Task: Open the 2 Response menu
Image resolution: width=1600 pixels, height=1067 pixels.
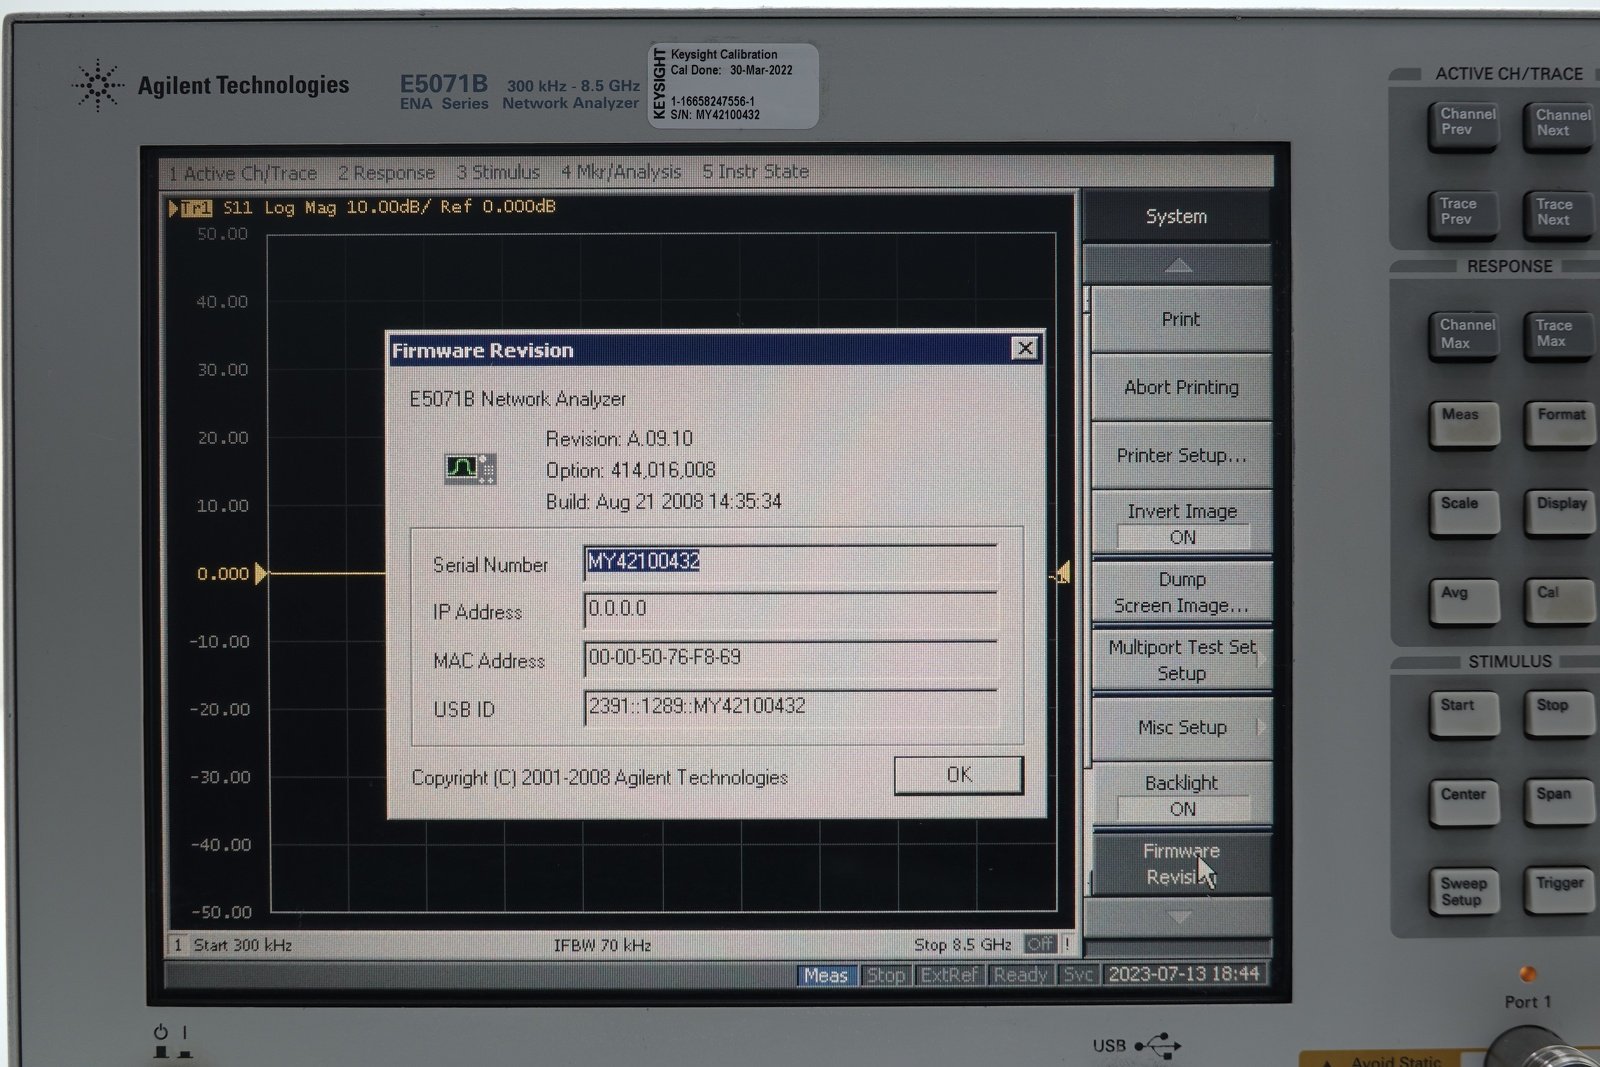Action: coord(386,173)
